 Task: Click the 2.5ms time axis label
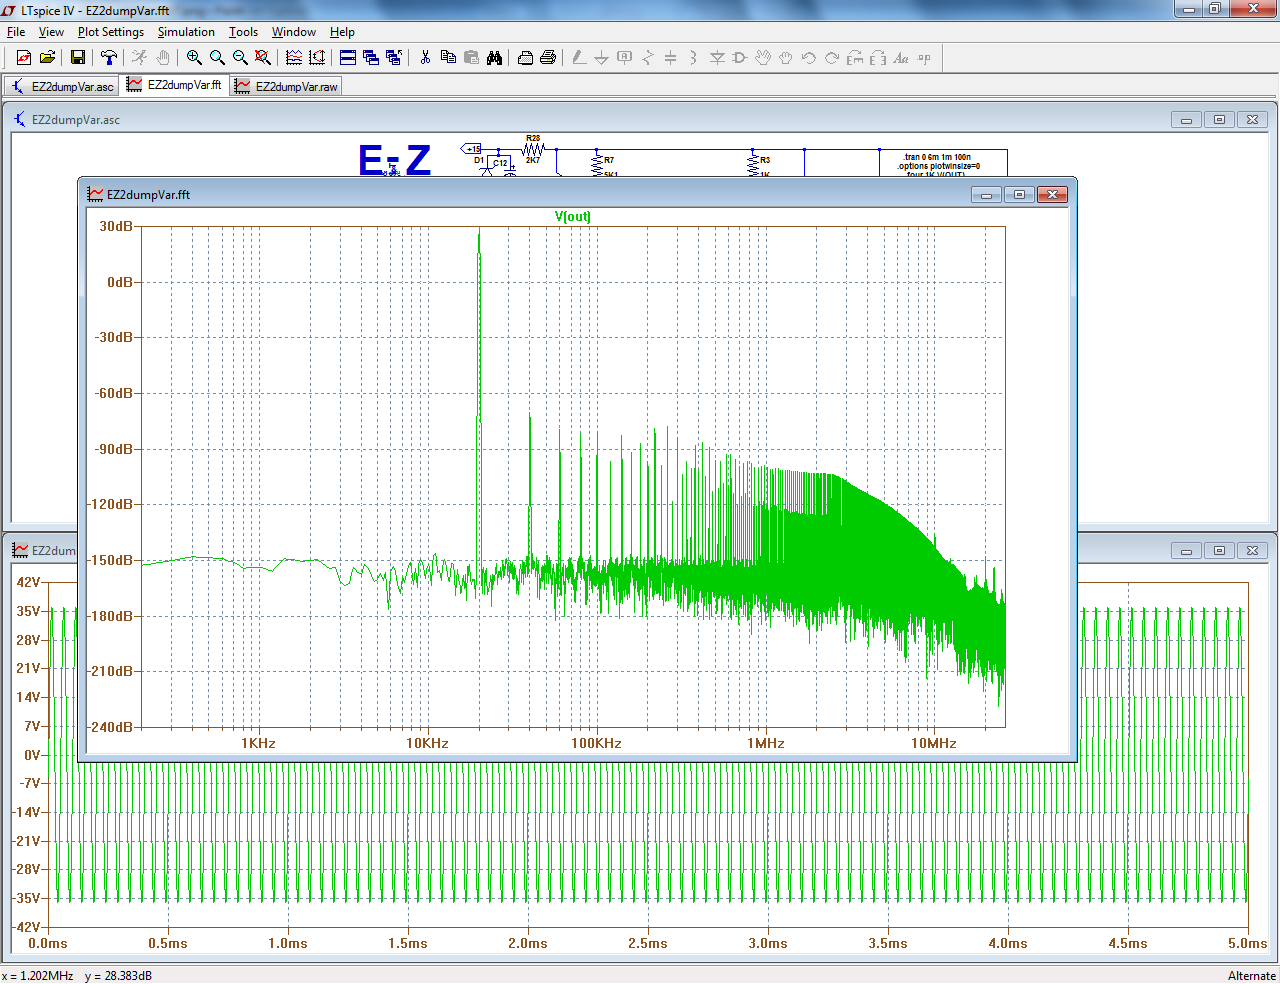tap(648, 943)
